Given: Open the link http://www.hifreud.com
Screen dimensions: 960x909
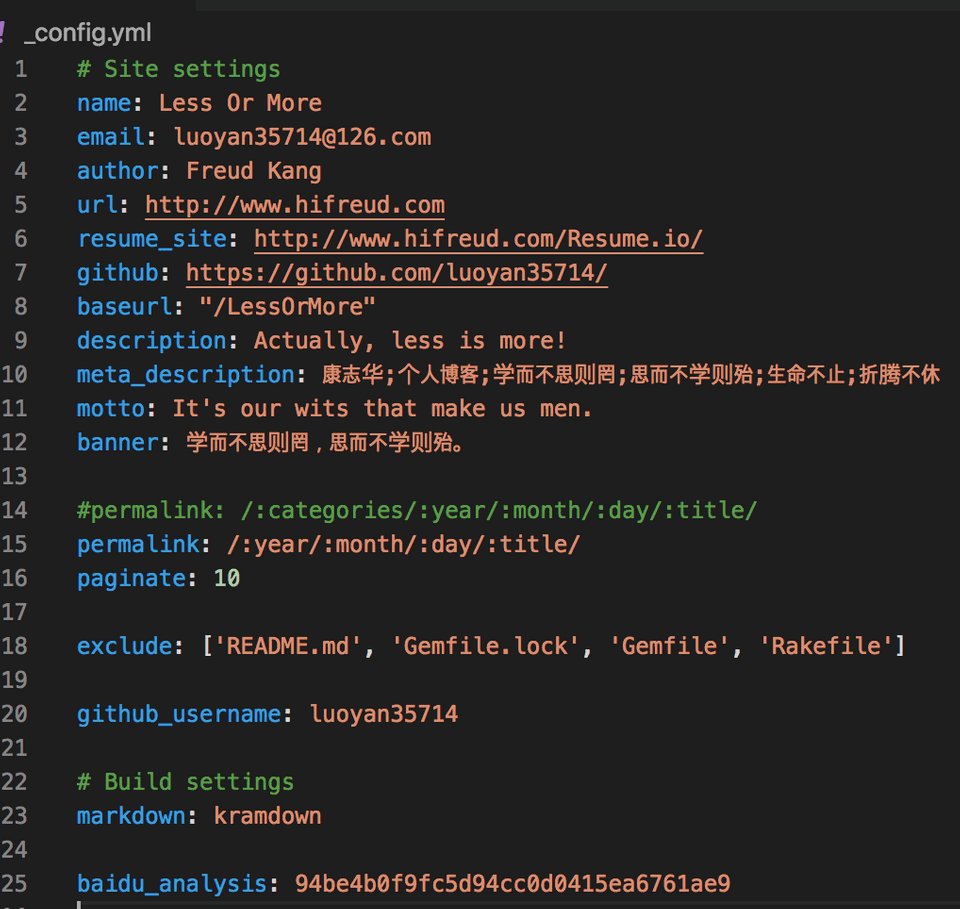Looking at the screenshot, I should [x=294, y=204].
